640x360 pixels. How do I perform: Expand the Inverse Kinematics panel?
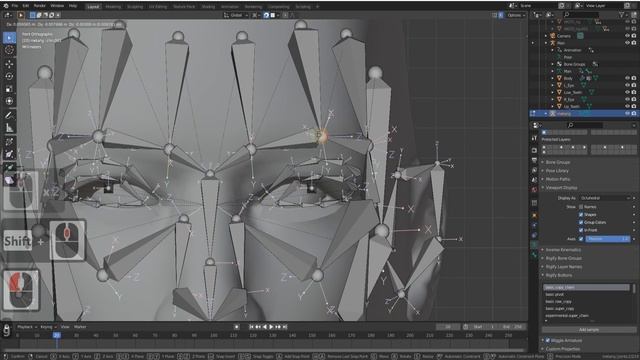(x=563, y=250)
